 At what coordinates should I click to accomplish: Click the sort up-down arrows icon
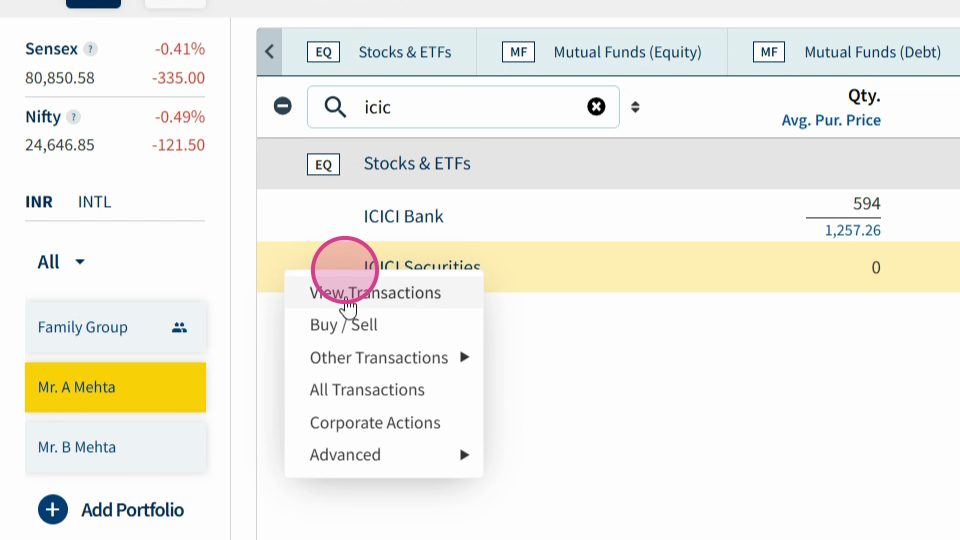(x=635, y=107)
